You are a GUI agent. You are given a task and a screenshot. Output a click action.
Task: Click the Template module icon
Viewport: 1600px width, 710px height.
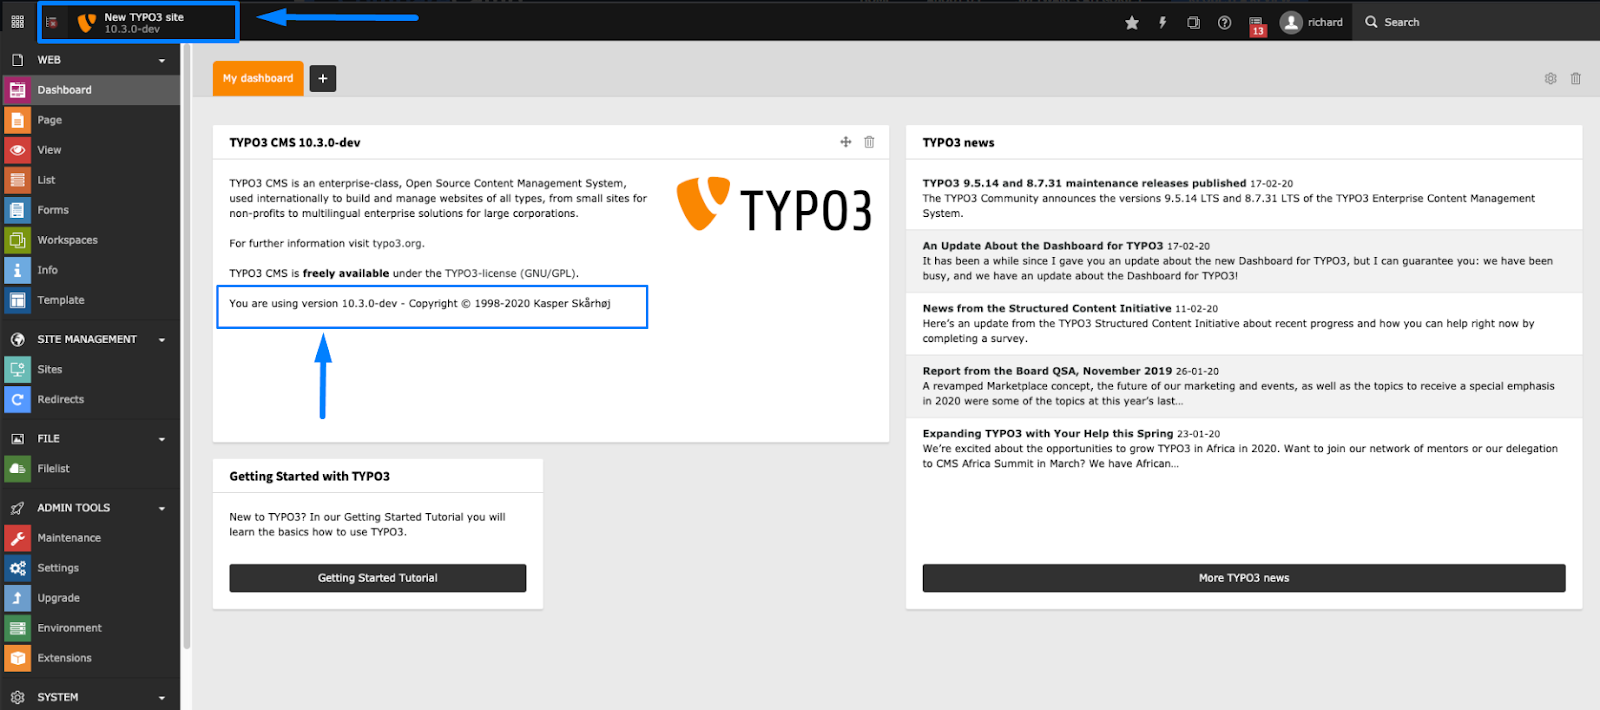[17, 300]
